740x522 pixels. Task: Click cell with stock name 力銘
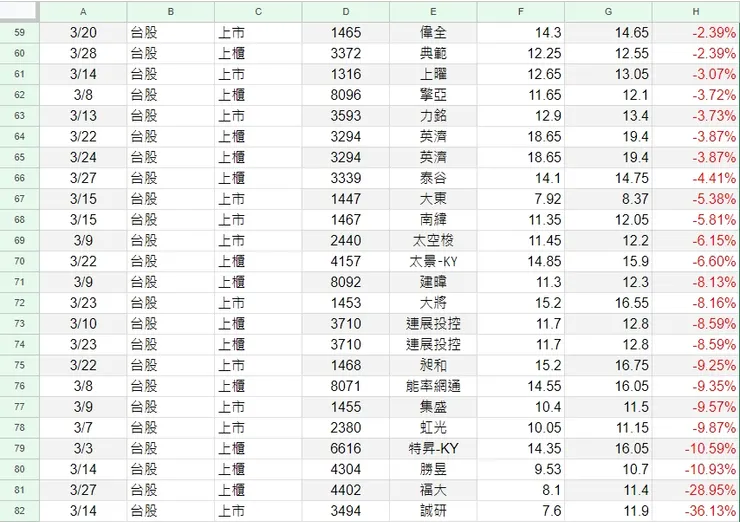pyautogui.click(x=433, y=116)
